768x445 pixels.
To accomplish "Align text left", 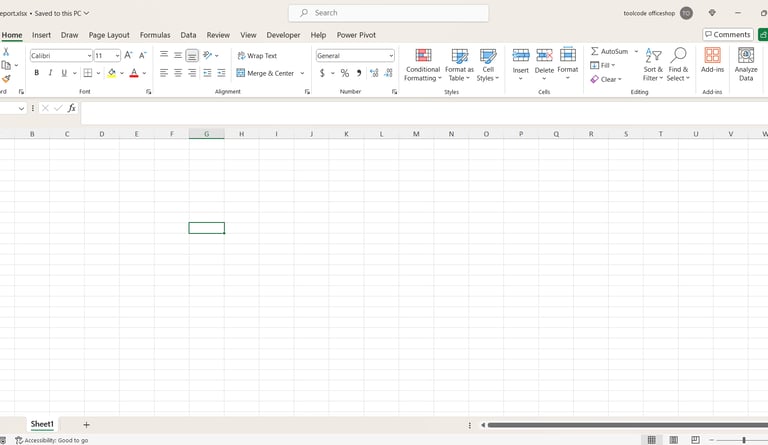I will pos(164,73).
